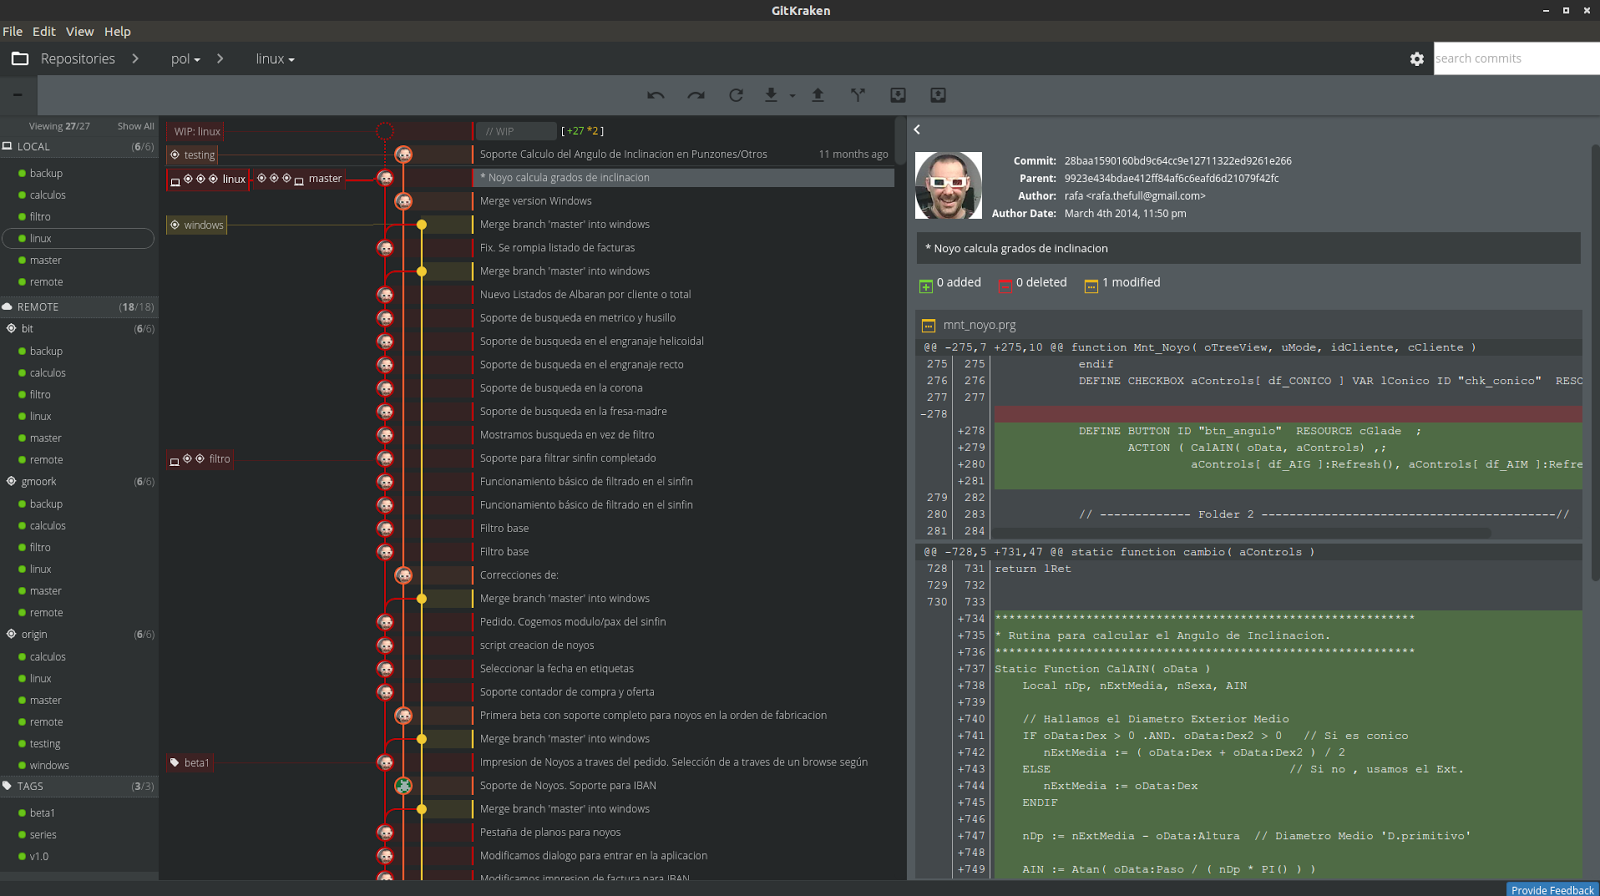
Task: Collapse the bit remote group
Action: coord(79,329)
